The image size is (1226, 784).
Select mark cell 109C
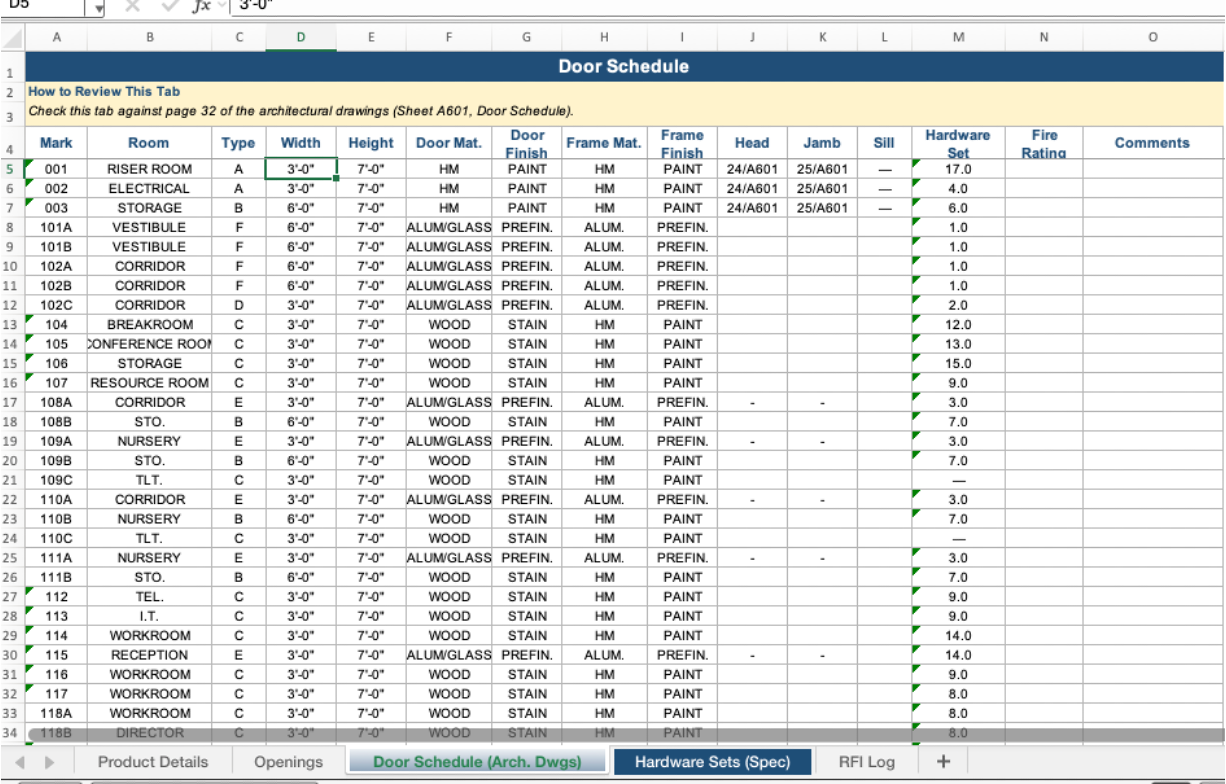click(56, 480)
